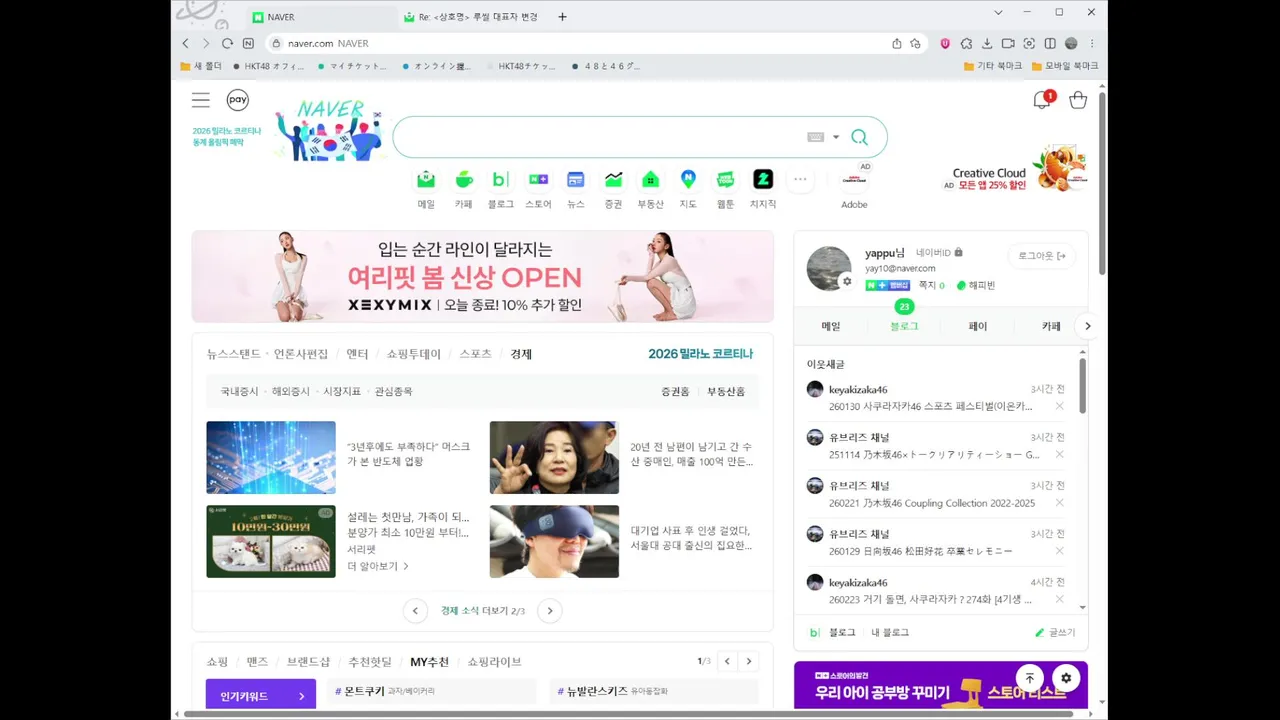Go to previous shopping page arrow

click(727, 661)
